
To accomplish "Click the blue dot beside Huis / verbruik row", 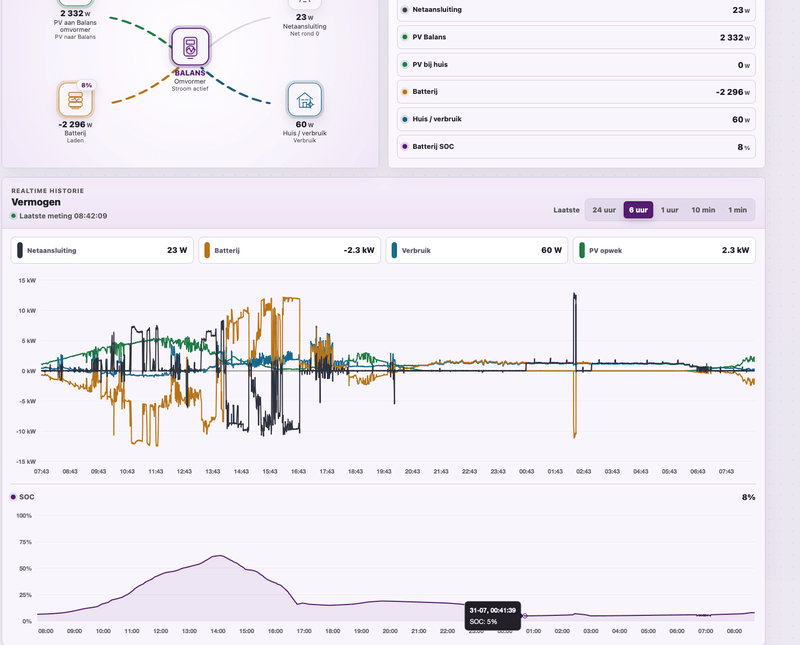I will (x=405, y=119).
